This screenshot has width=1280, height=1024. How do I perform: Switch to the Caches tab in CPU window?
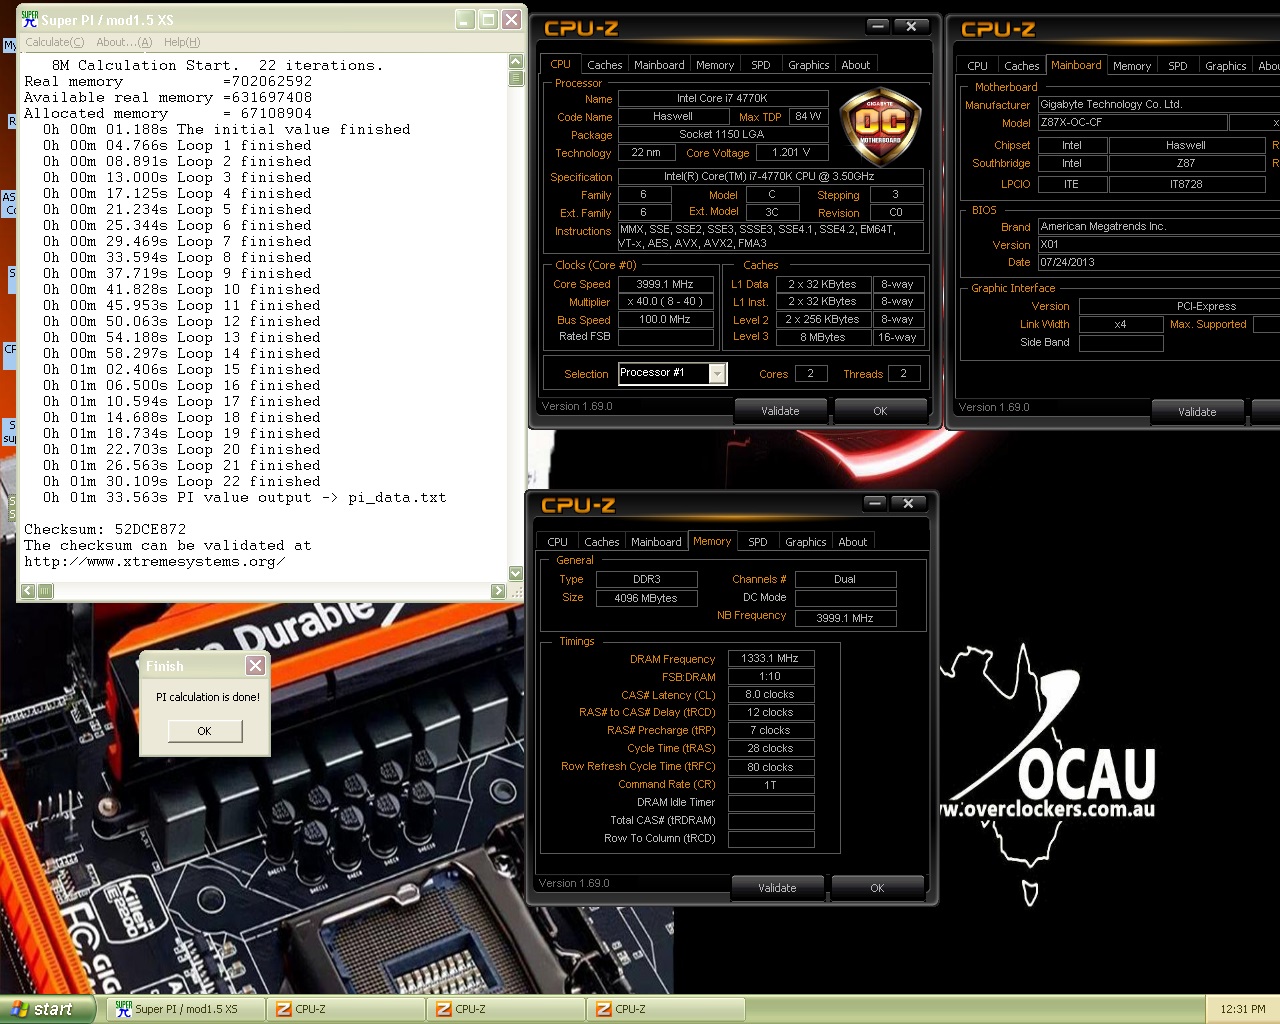[604, 65]
